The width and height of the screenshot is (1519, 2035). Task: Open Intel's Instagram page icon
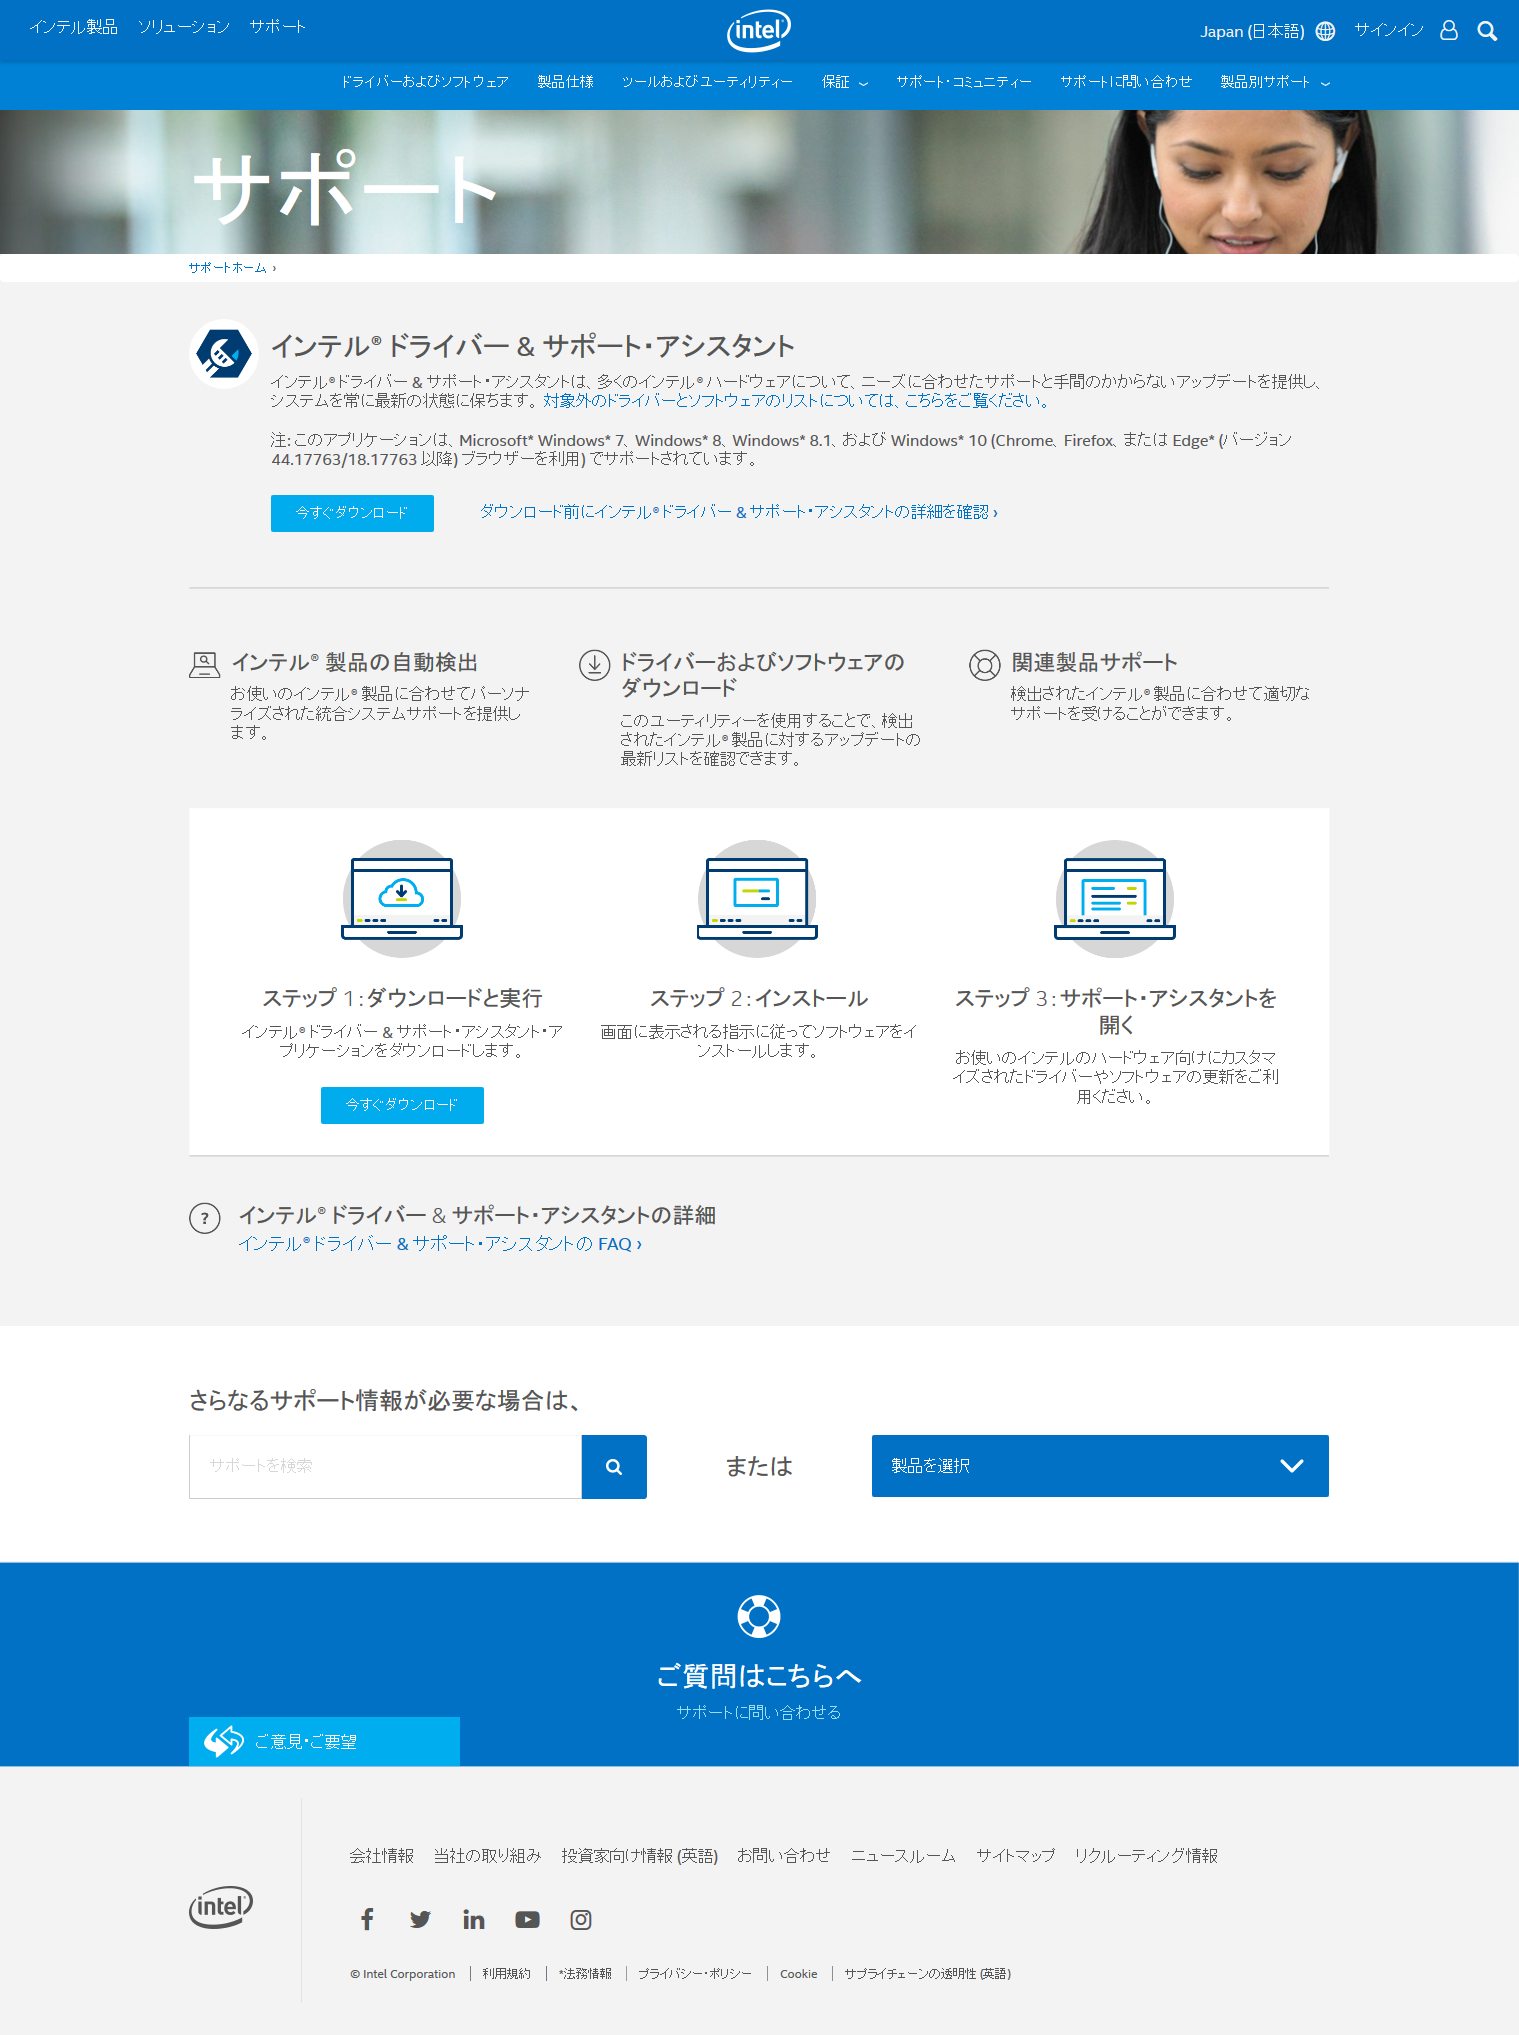coord(581,1919)
